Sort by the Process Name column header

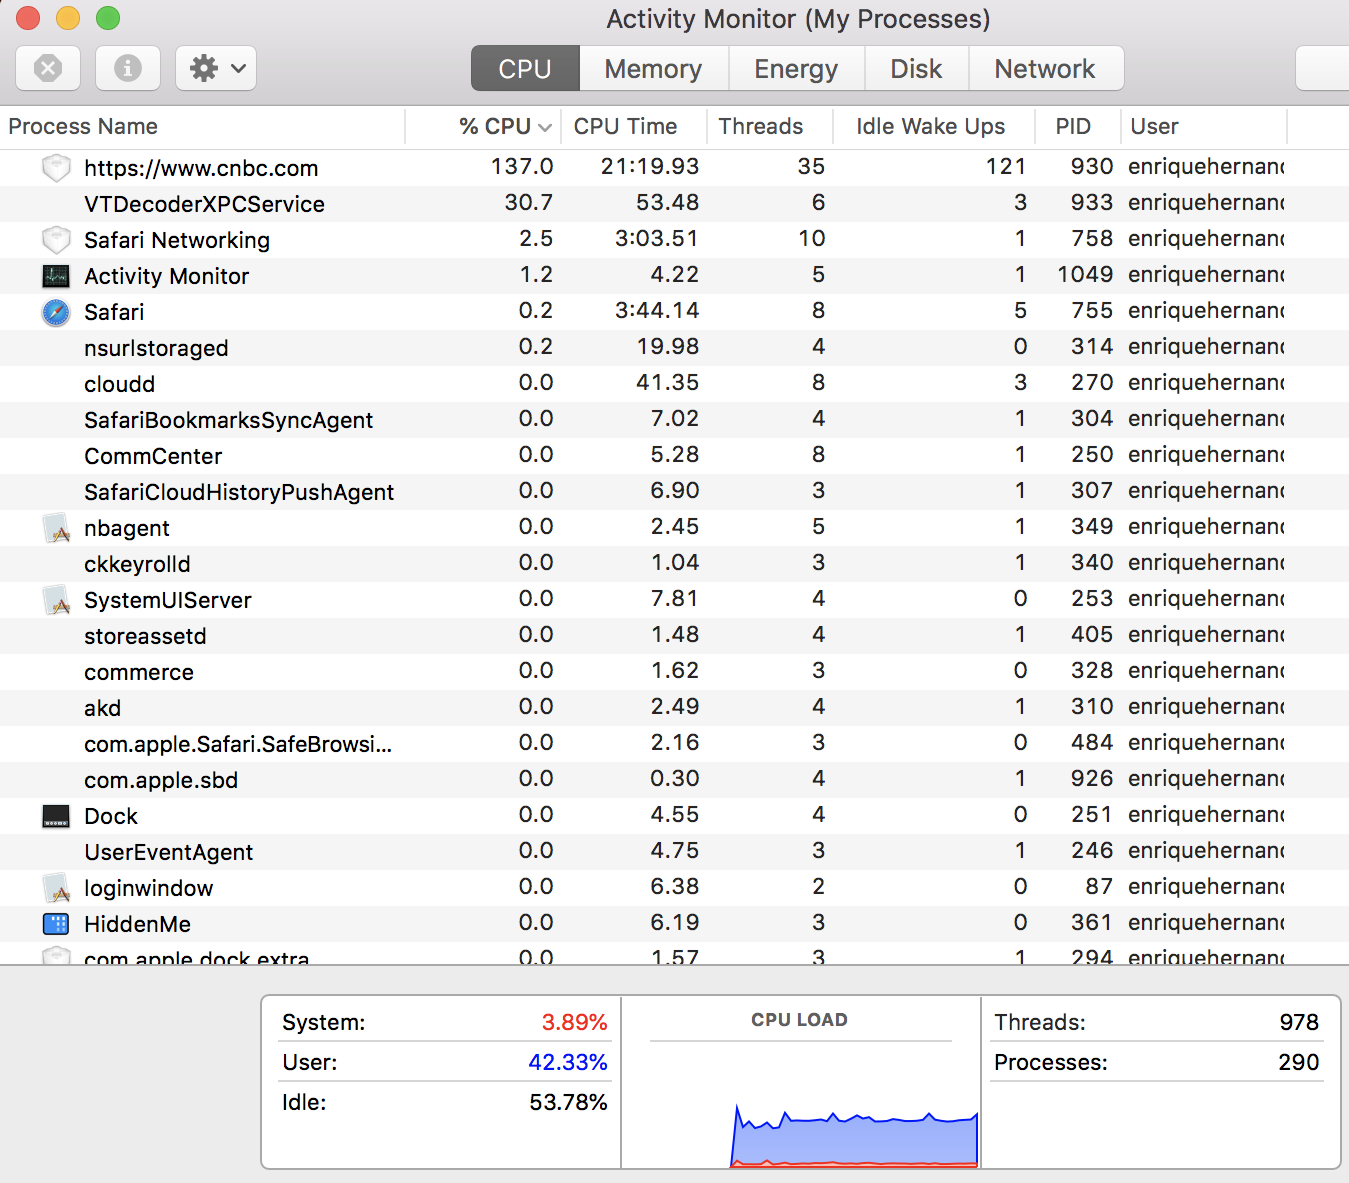(x=83, y=126)
